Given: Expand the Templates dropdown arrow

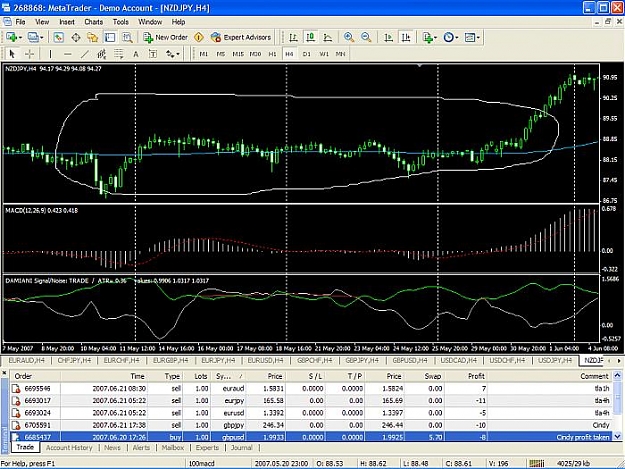Looking at the screenshot, I should point(478,38).
